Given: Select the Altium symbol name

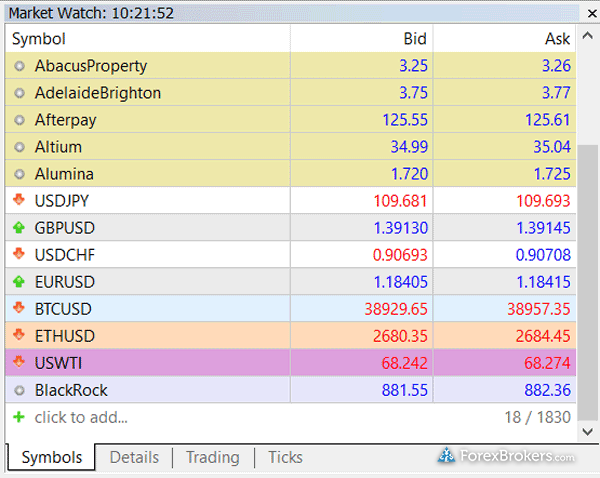Looking at the screenshot, I should point(58,147).
